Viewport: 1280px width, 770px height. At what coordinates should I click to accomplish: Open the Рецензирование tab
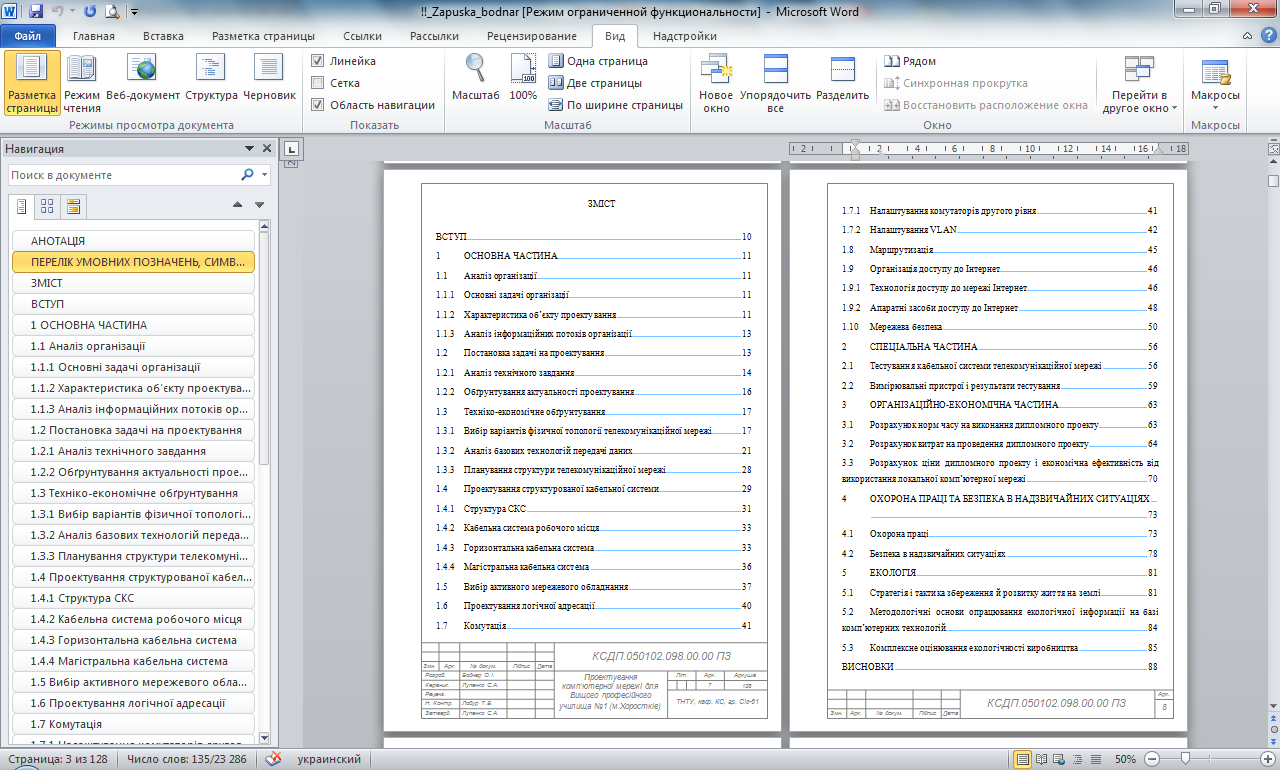coord(531,36)
